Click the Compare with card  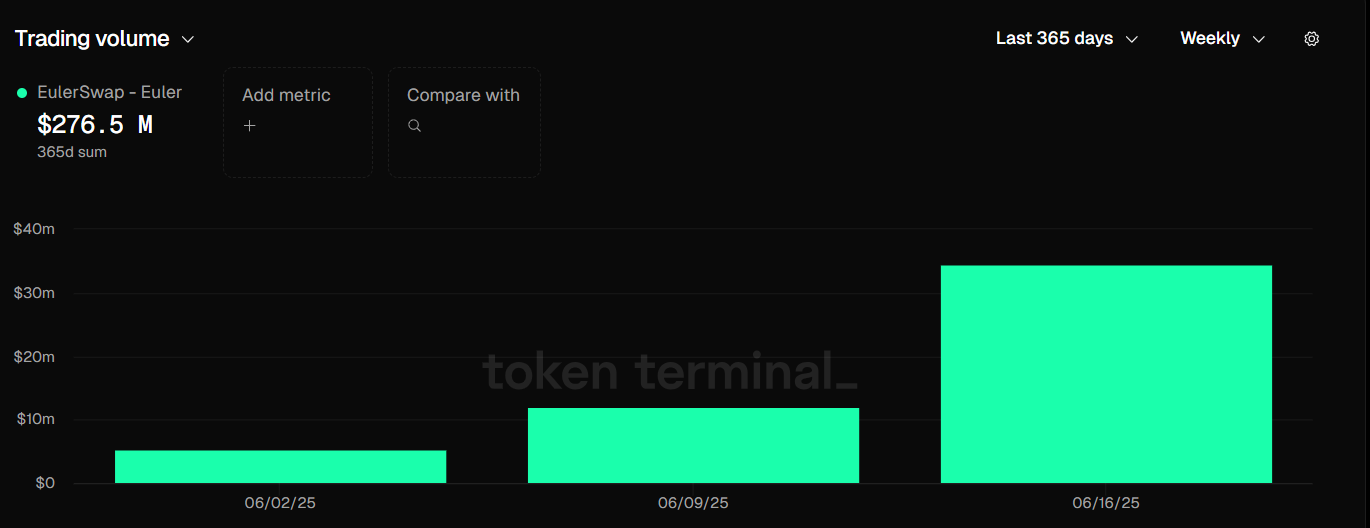[464, 122]
